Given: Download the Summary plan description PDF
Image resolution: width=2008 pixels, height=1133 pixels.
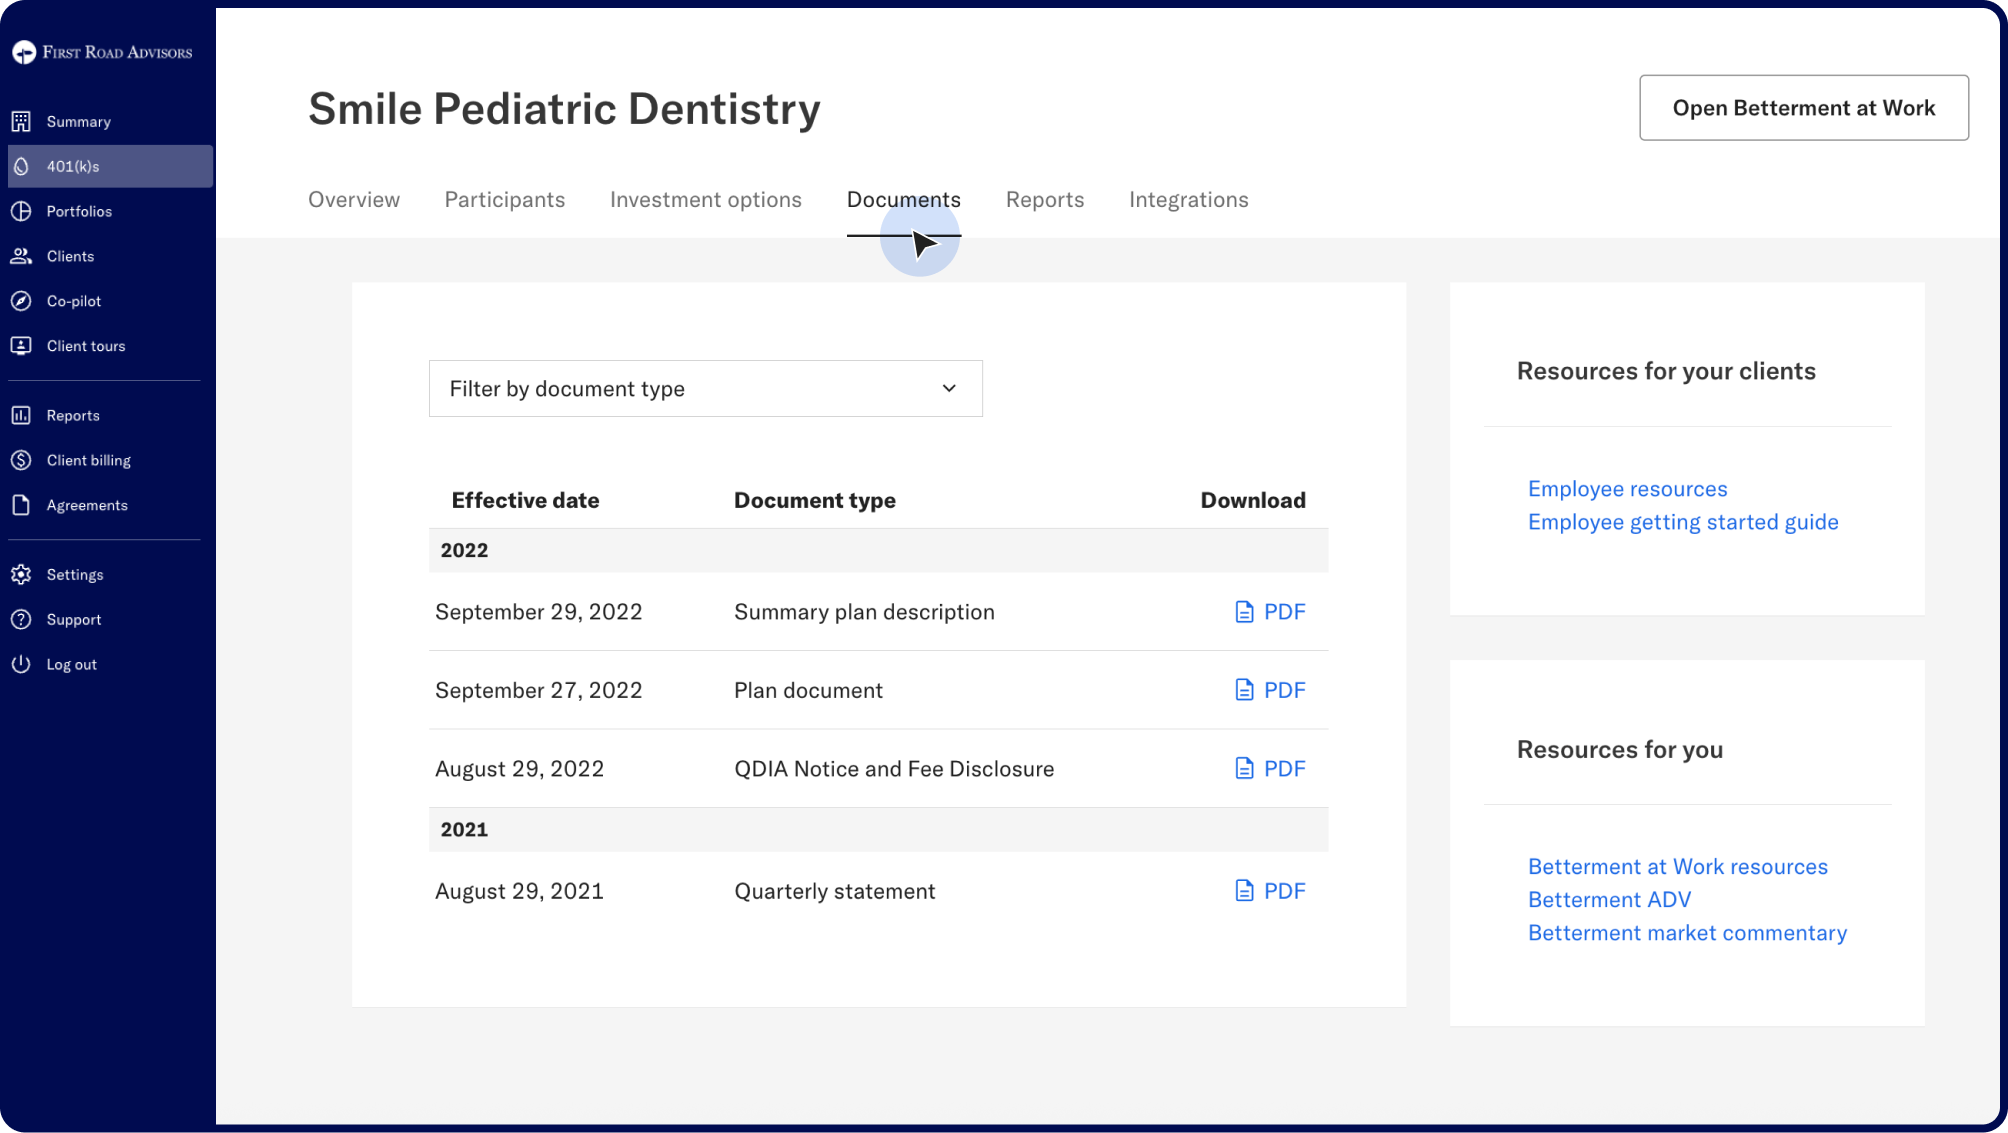Looking at the screenshot, I should coord(1270,612).
